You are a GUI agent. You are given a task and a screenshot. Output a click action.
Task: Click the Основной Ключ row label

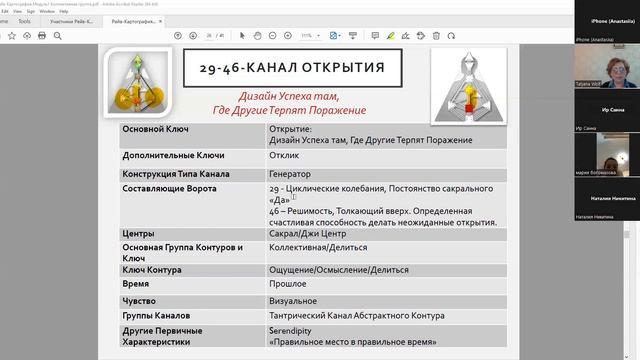point(156,129)
